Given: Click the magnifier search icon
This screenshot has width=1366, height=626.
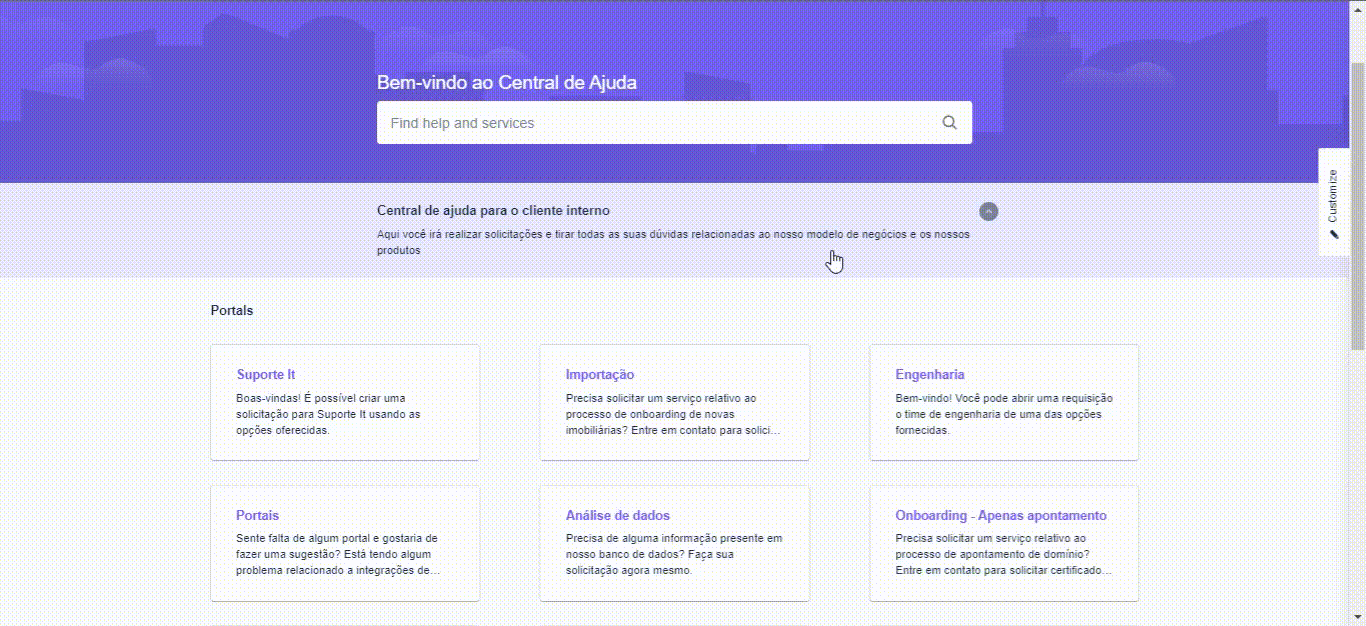Looking at the screenshot, I should (949, 123).
